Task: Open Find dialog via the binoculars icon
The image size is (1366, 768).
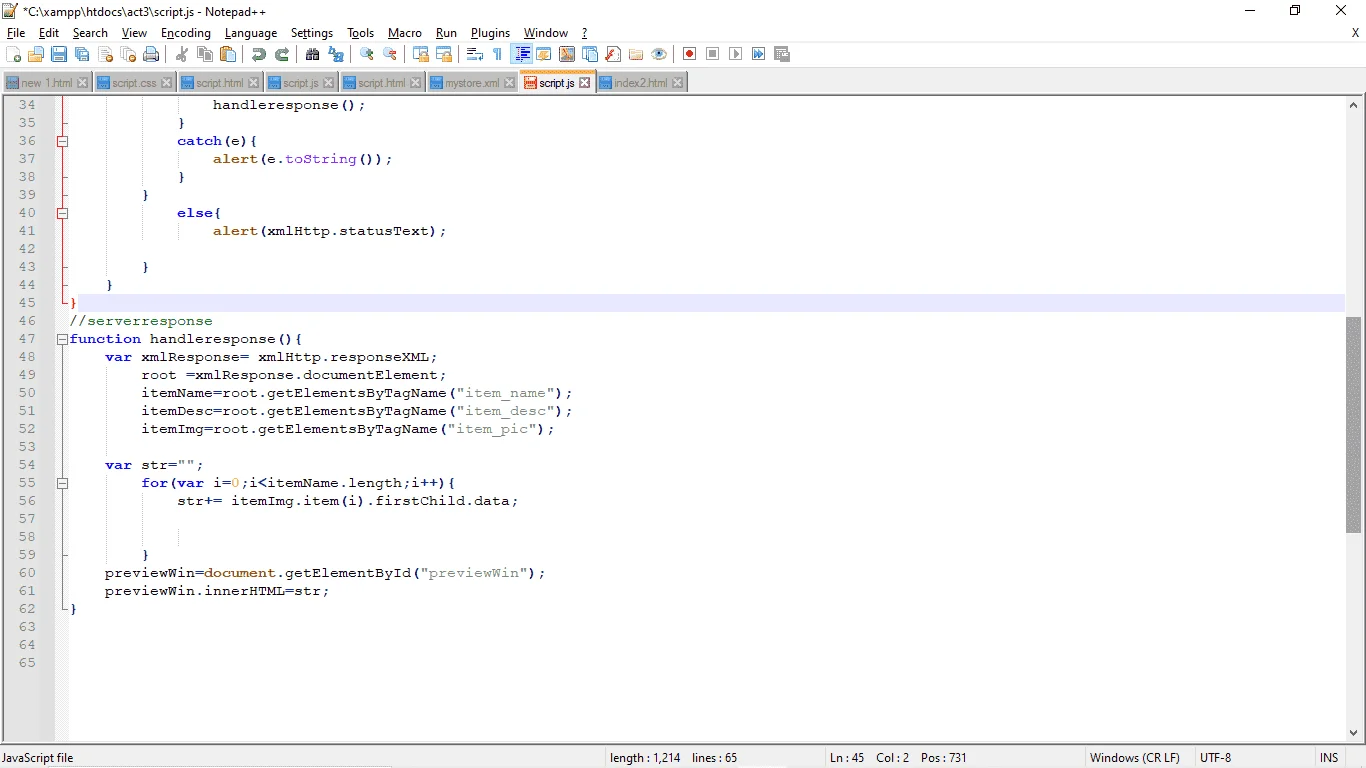Action: tap(313, 54)
